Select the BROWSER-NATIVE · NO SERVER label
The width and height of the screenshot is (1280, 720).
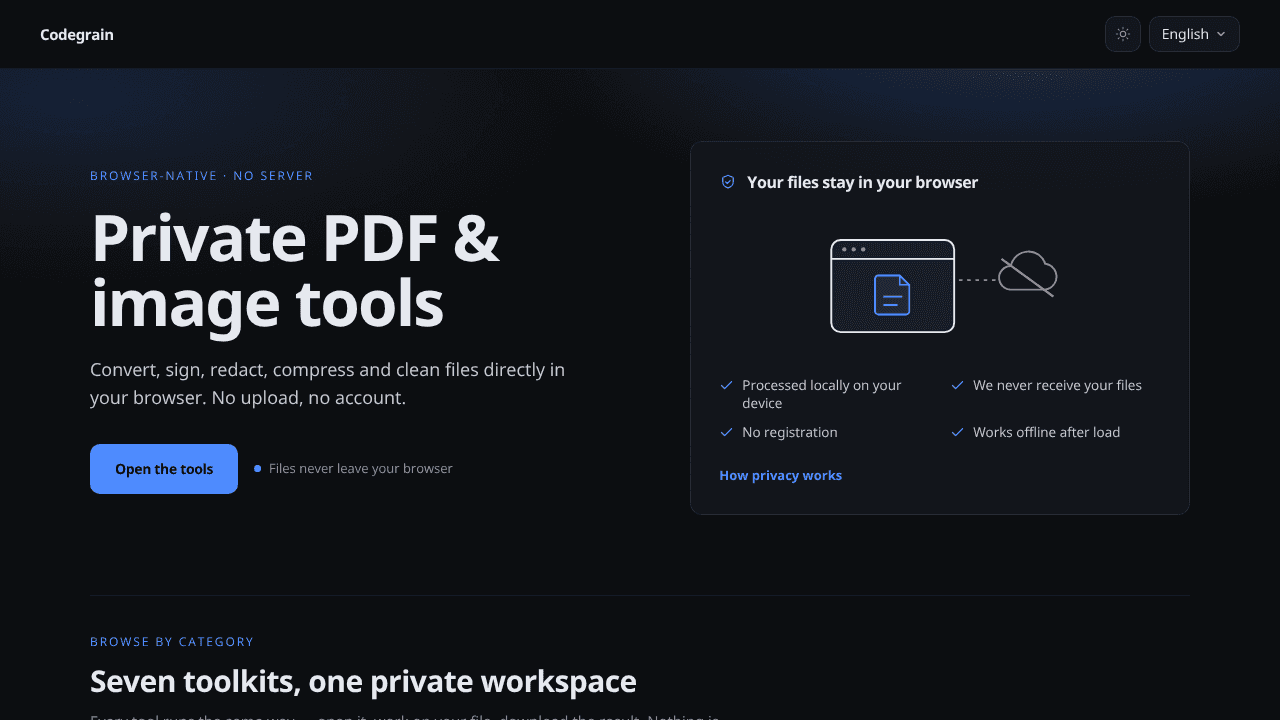point(201,176)
